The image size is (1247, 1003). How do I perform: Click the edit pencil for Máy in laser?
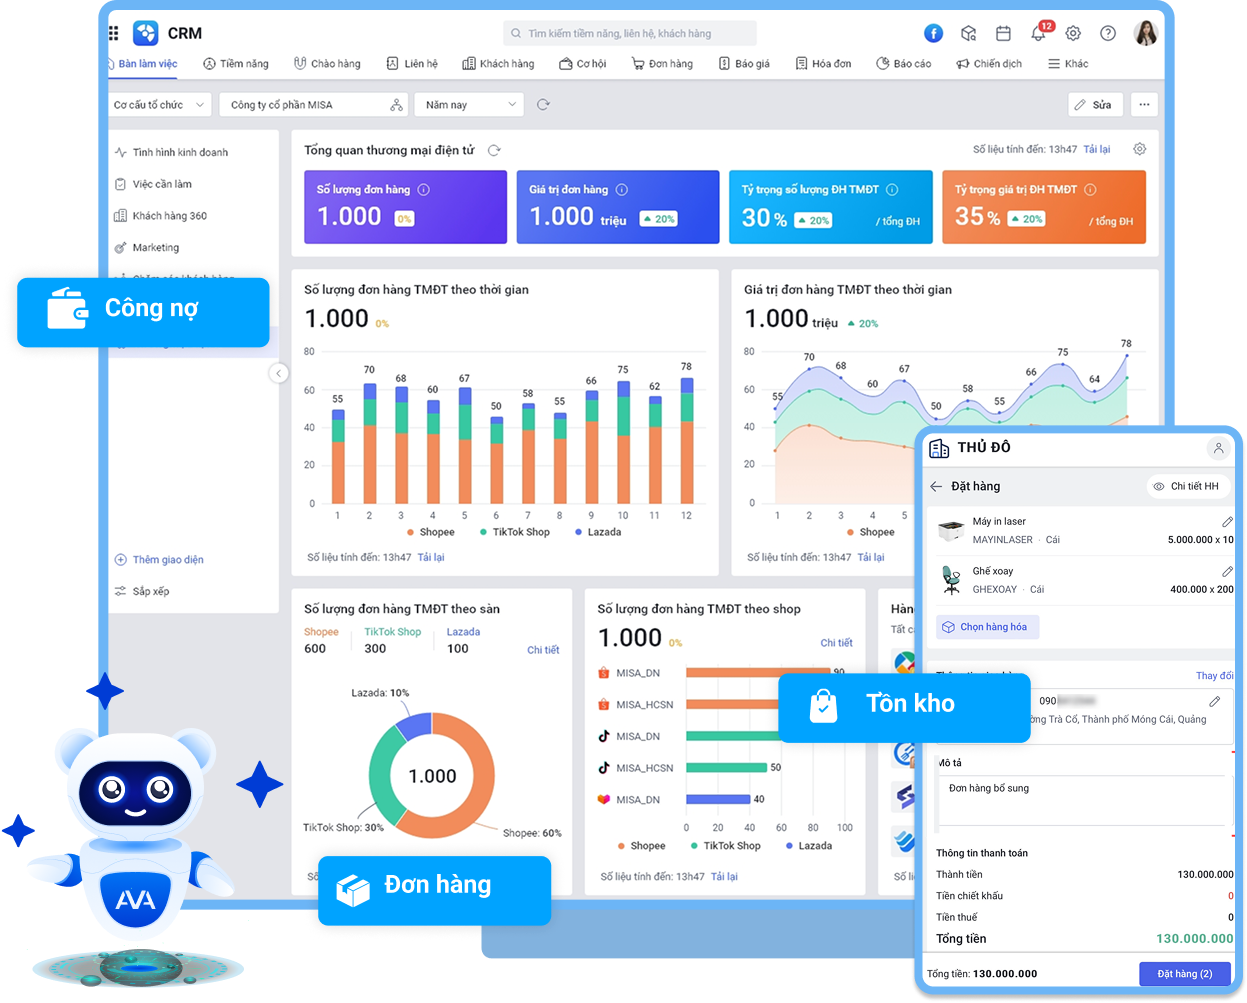point(1227,522)
